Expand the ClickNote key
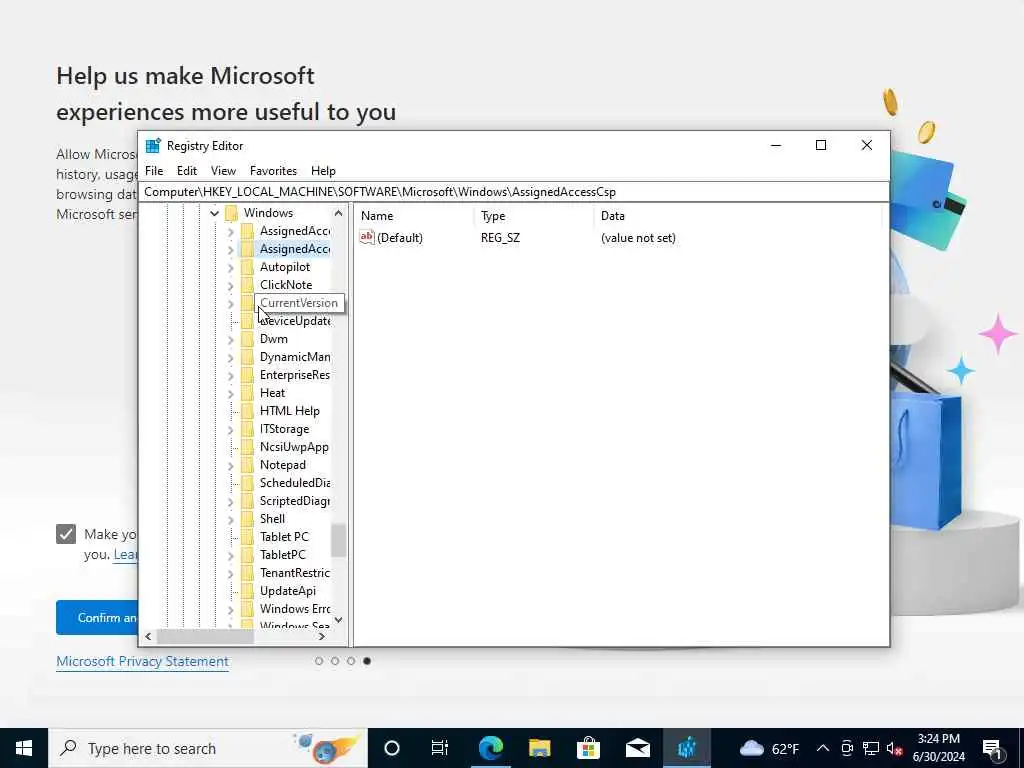Viewport: 1024px width, 768px height. [231, 285]
